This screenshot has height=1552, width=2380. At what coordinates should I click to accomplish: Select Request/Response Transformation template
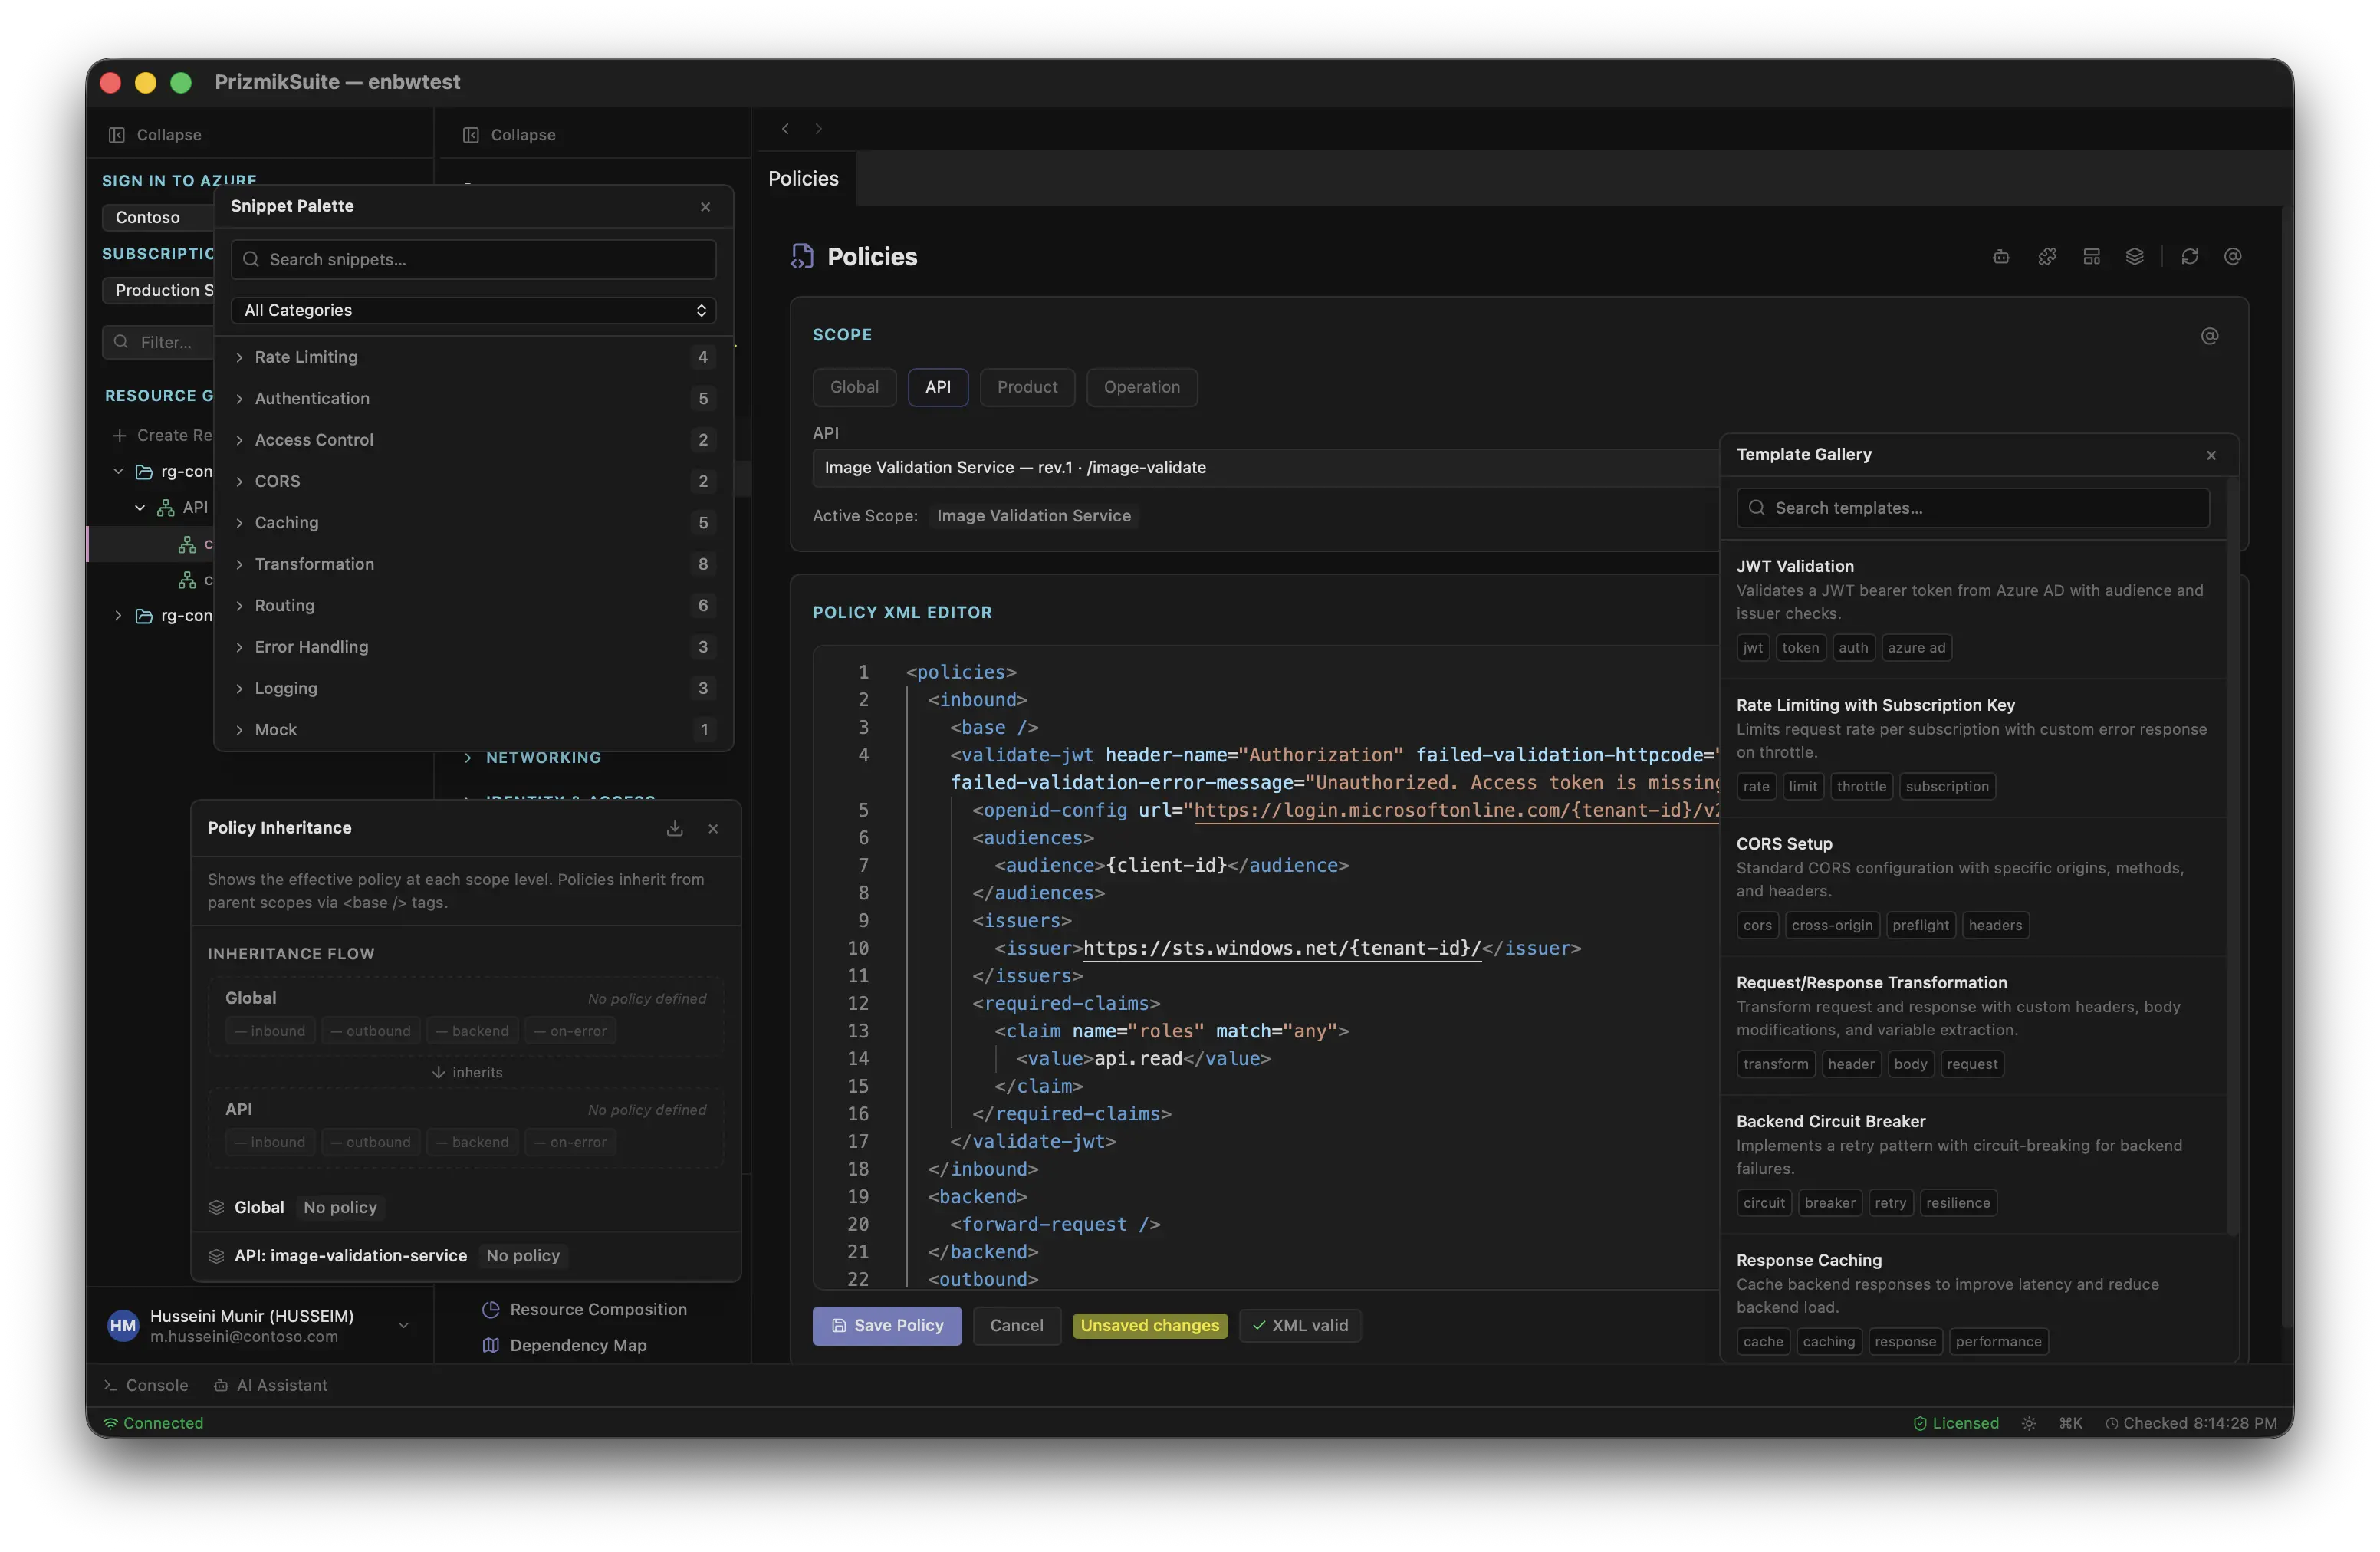(1973, 1025)
